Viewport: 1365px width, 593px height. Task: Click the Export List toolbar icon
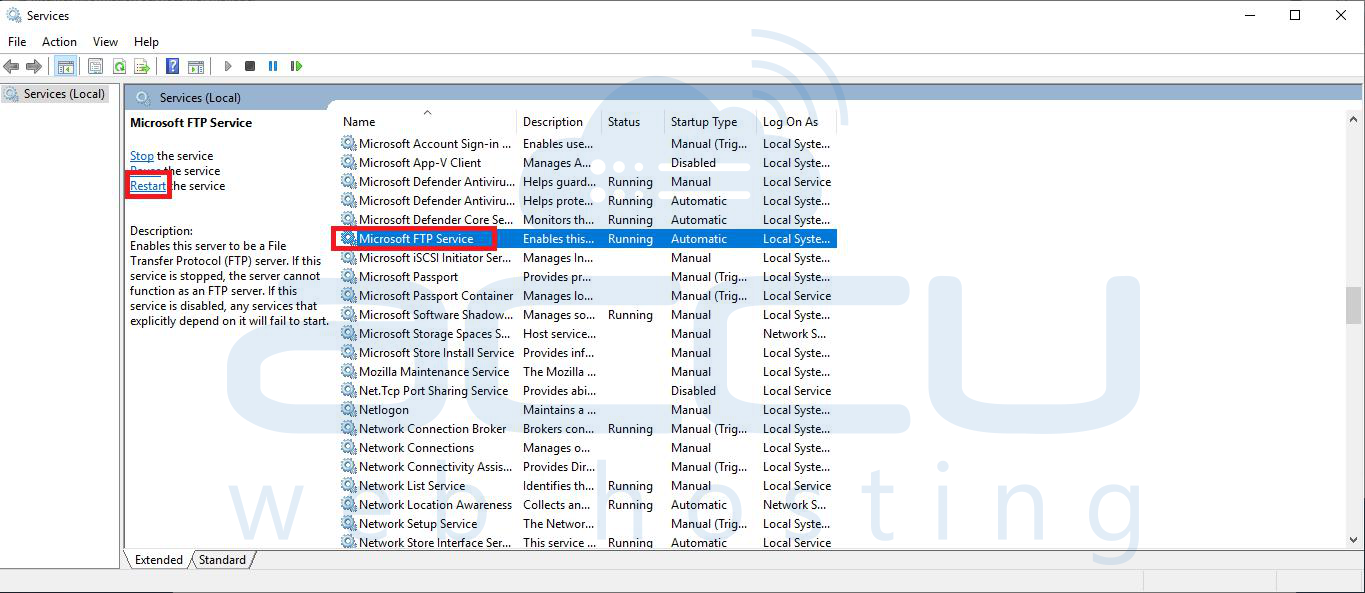142,66
